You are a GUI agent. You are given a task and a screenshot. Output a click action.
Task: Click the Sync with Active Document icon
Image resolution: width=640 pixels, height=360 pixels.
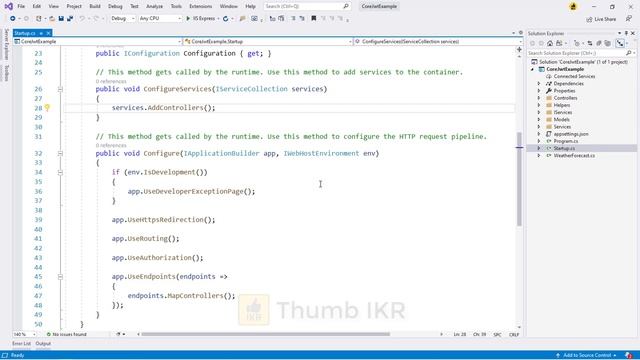(590, 43)
